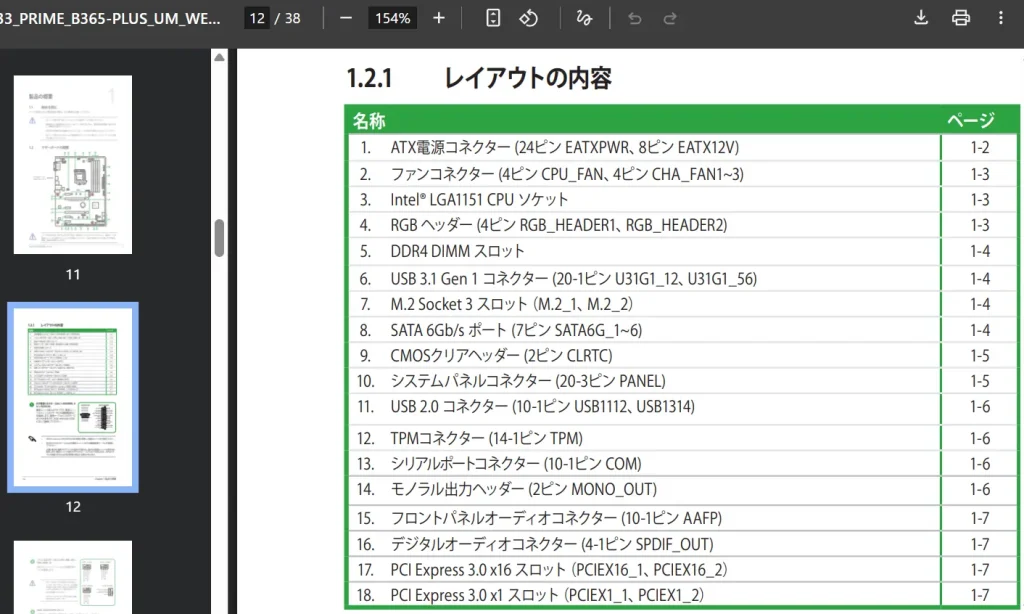The height and width of the screenshot is (614, 1024).
Task: Zoom in with the plus button
Action: pyautogui.click(x=439, y=18)
